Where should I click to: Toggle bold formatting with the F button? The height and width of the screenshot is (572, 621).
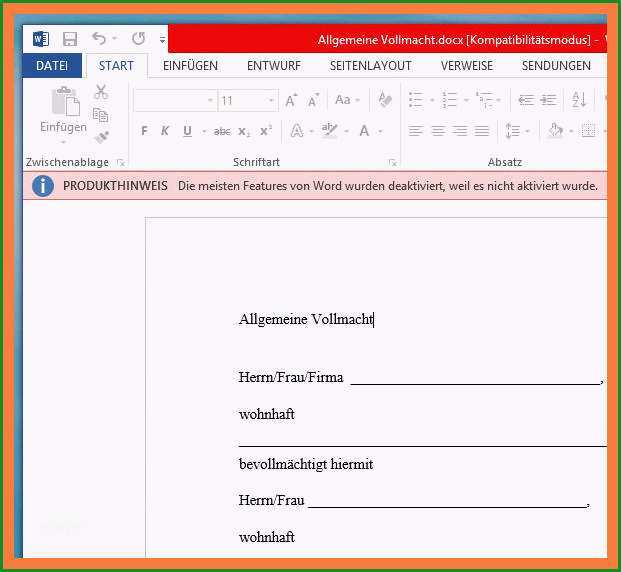point(144,130)
